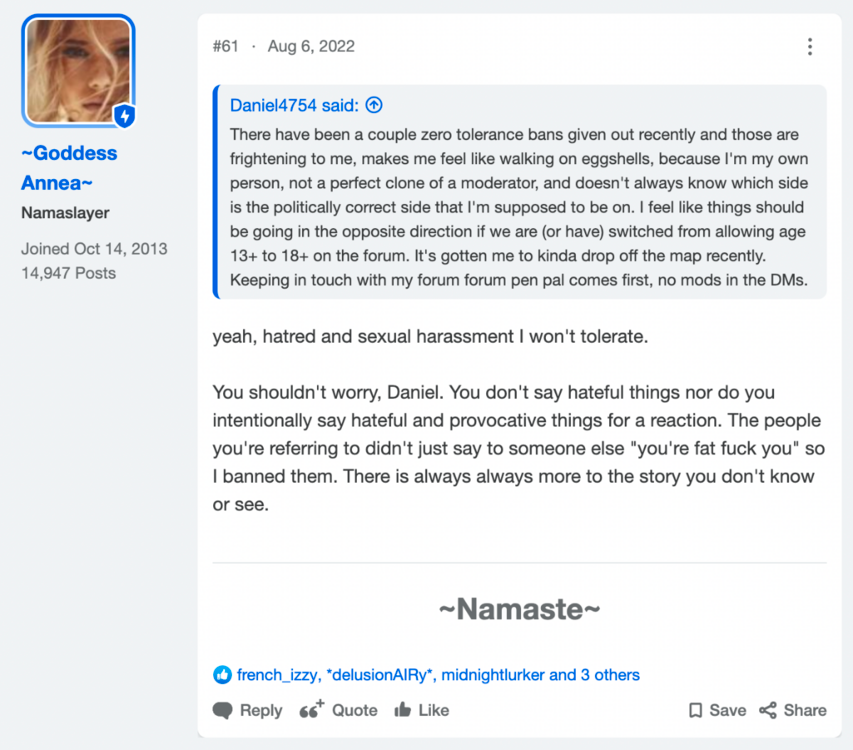
Task: Open ~Goddess Annea~ profile avatar
Action: click(78, 71)
